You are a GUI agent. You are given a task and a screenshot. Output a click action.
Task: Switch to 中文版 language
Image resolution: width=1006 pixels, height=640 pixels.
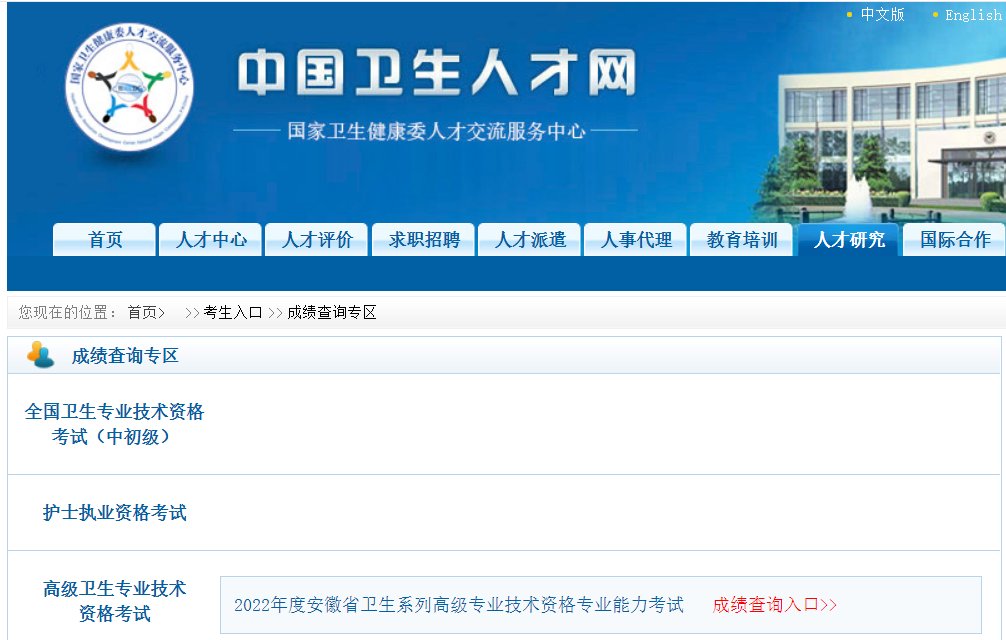(882, 14)
